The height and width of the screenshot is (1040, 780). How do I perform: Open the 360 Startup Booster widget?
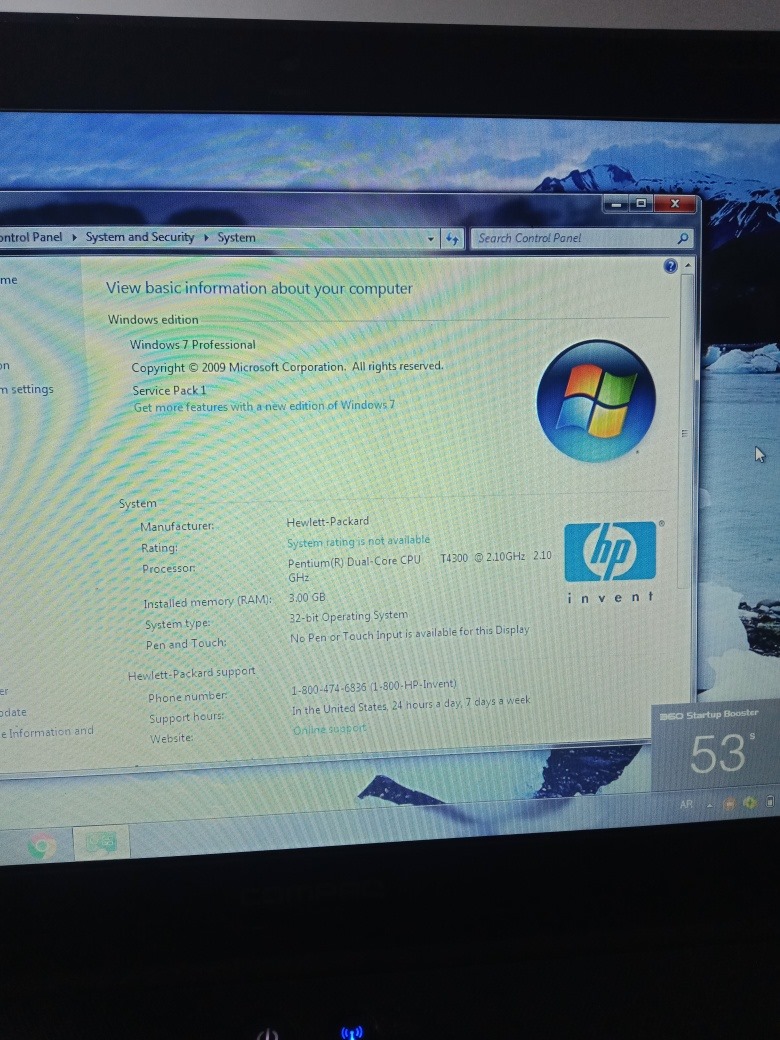[716, 746]
